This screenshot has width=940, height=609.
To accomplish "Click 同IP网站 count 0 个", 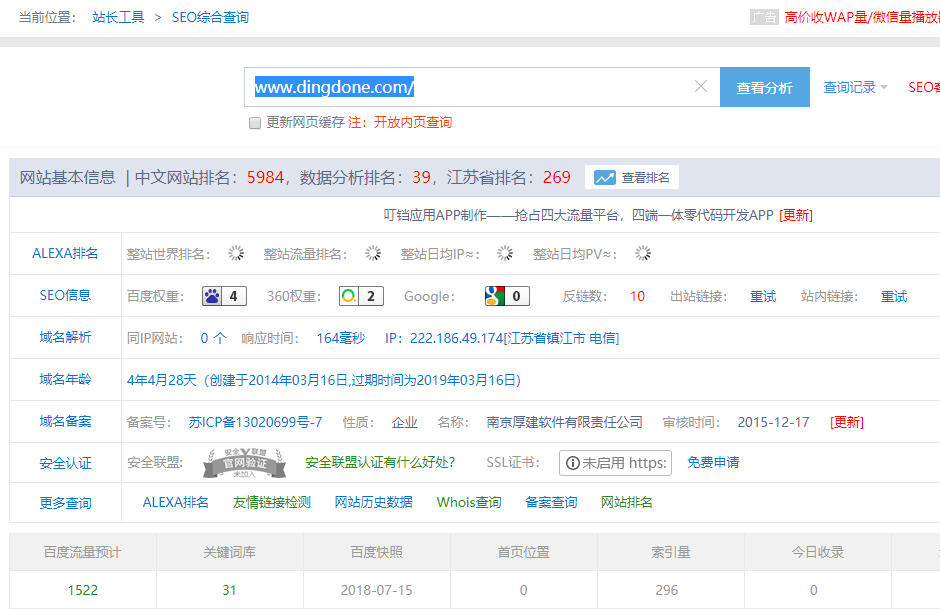I will coord(213,338).
